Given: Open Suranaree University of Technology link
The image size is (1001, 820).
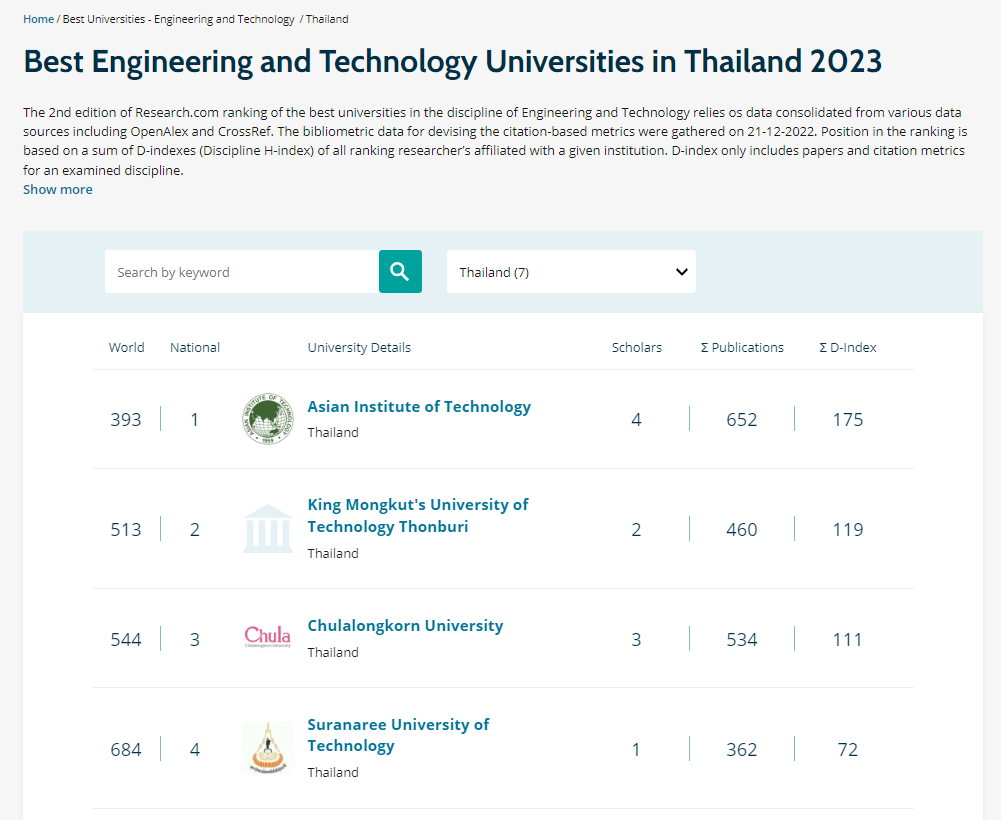Looking at the screenshot, I should 398,735.
